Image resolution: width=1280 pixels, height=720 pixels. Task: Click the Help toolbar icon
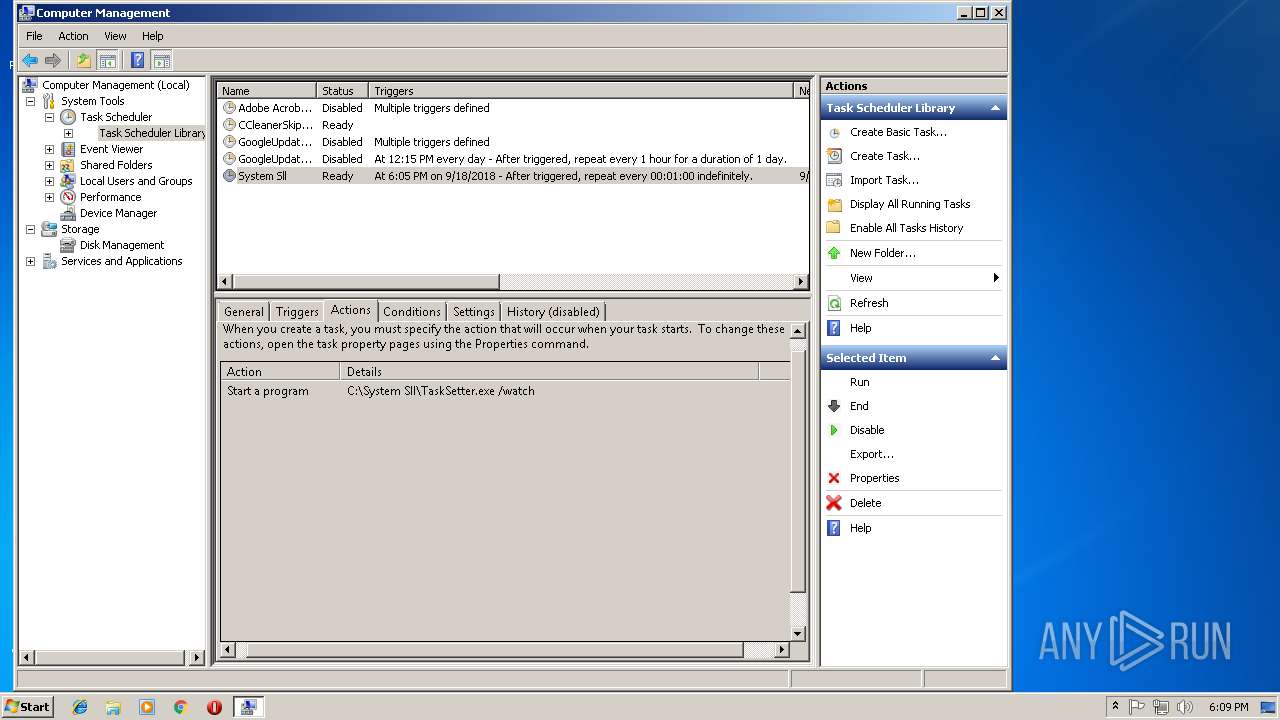point(138,60)
